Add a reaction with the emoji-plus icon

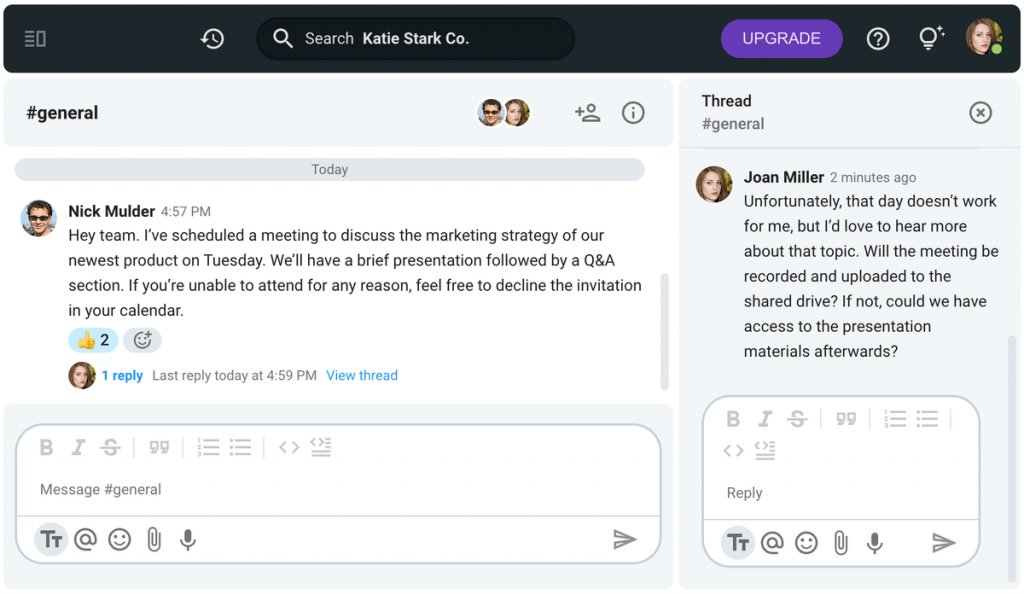(x=142, y=340)
